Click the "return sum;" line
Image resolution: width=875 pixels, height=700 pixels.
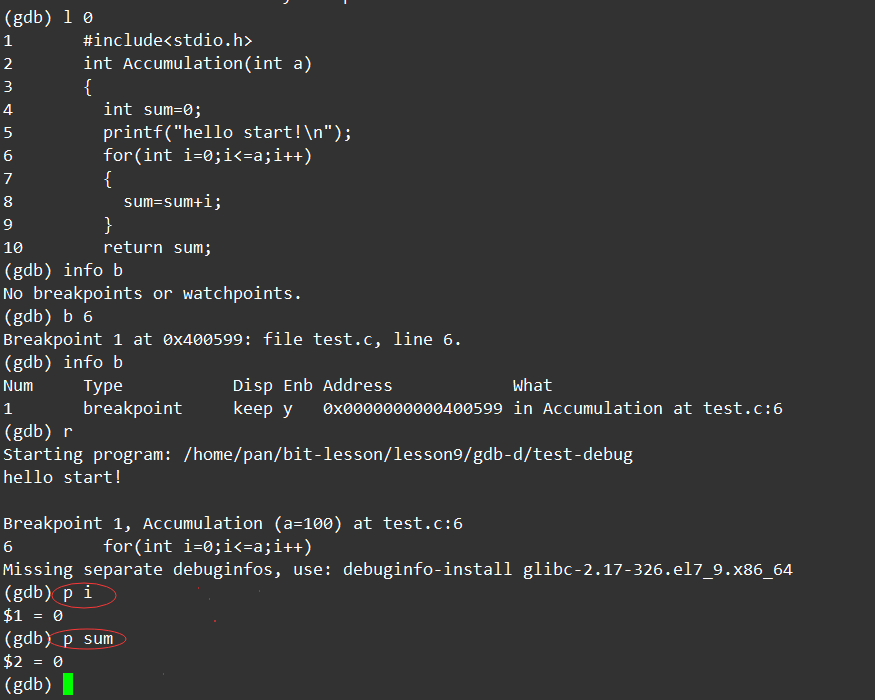(x=157, y=248)
